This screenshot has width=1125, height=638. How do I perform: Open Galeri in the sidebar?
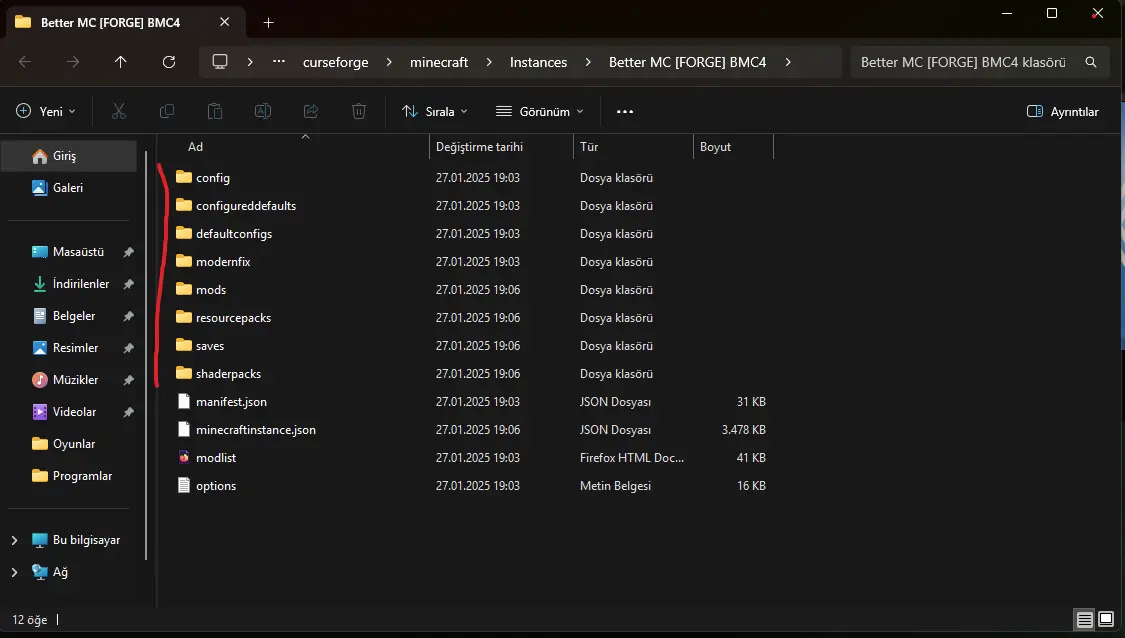point(69,187)
